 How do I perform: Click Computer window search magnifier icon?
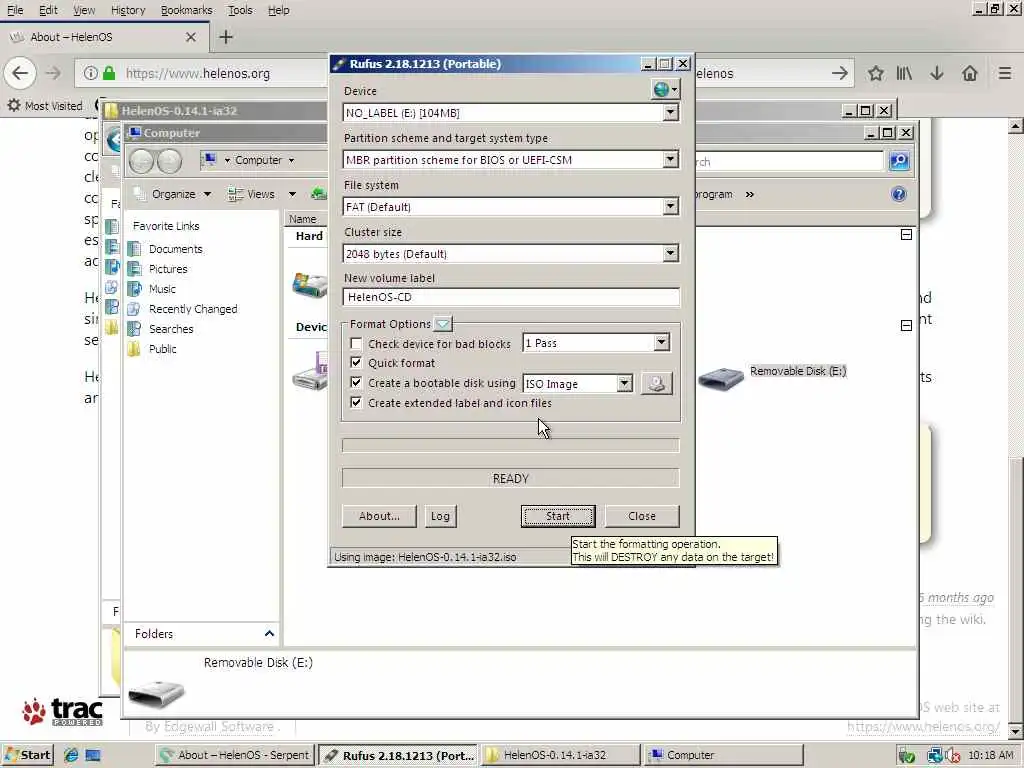click(x=899, y=161)
